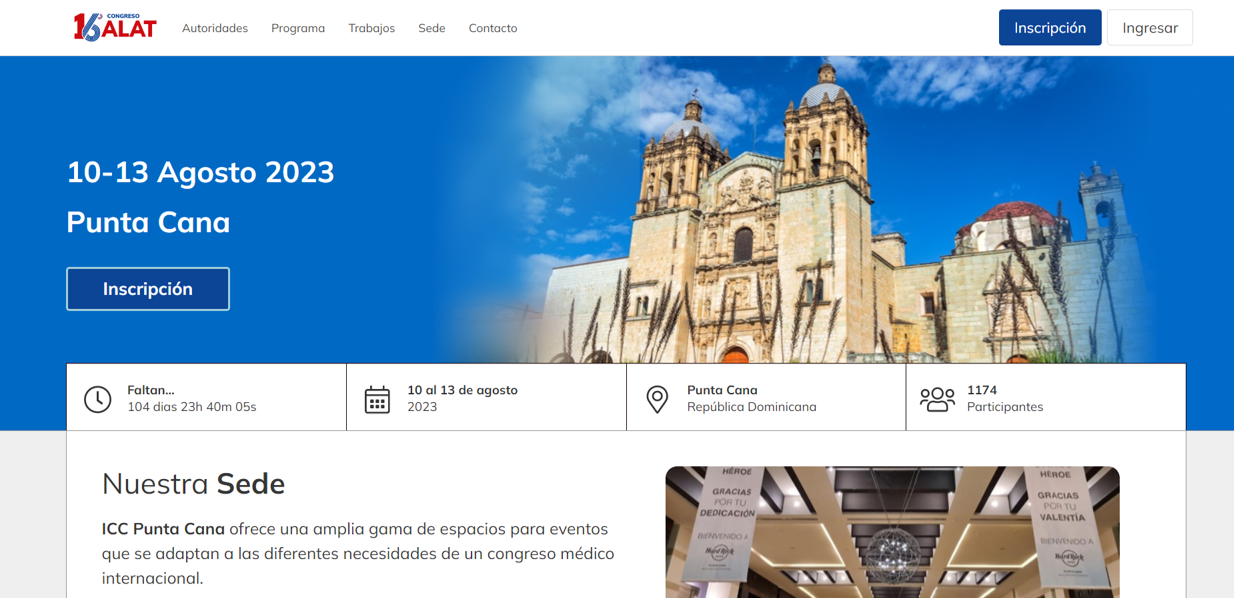
Task: Click the clock icon beside the countdown
Action: tap(97, 399)
